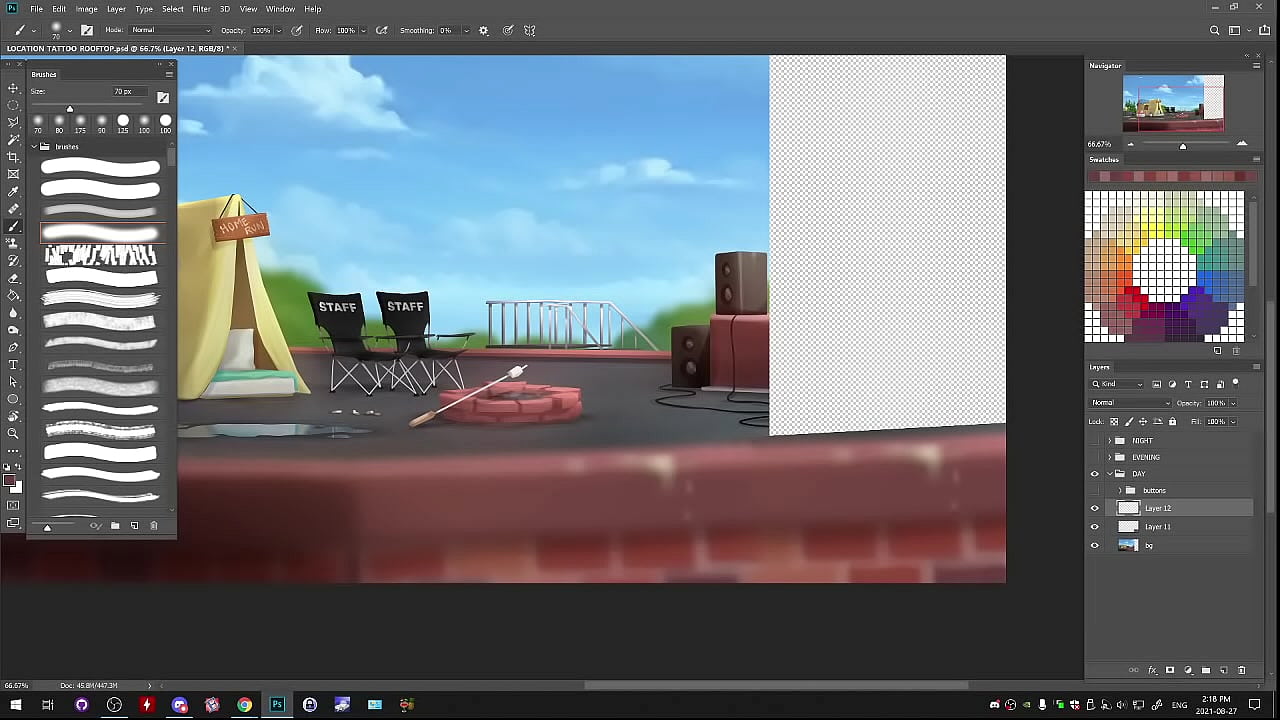
Task: Choose the Horizontal Type tool
Action: (x=13, y=365)
